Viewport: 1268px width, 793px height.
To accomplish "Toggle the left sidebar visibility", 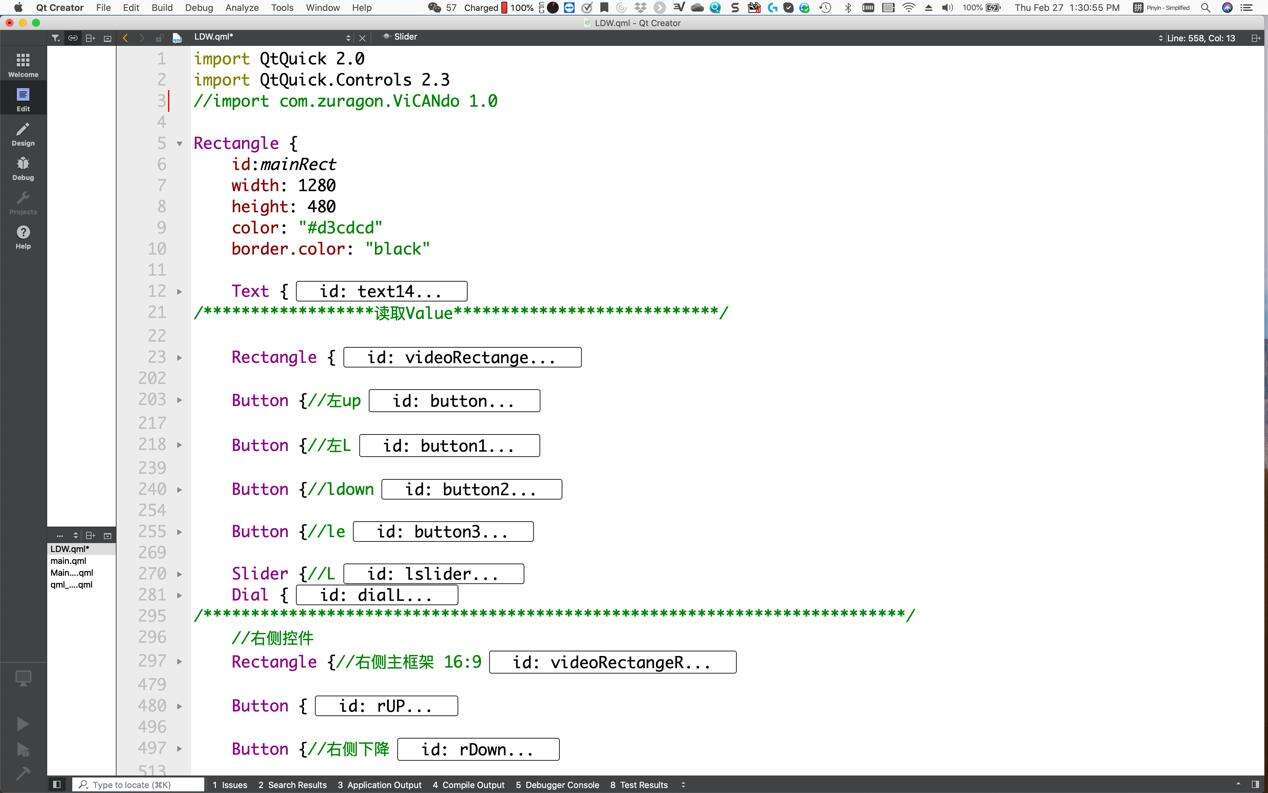I will coord(57,785).
